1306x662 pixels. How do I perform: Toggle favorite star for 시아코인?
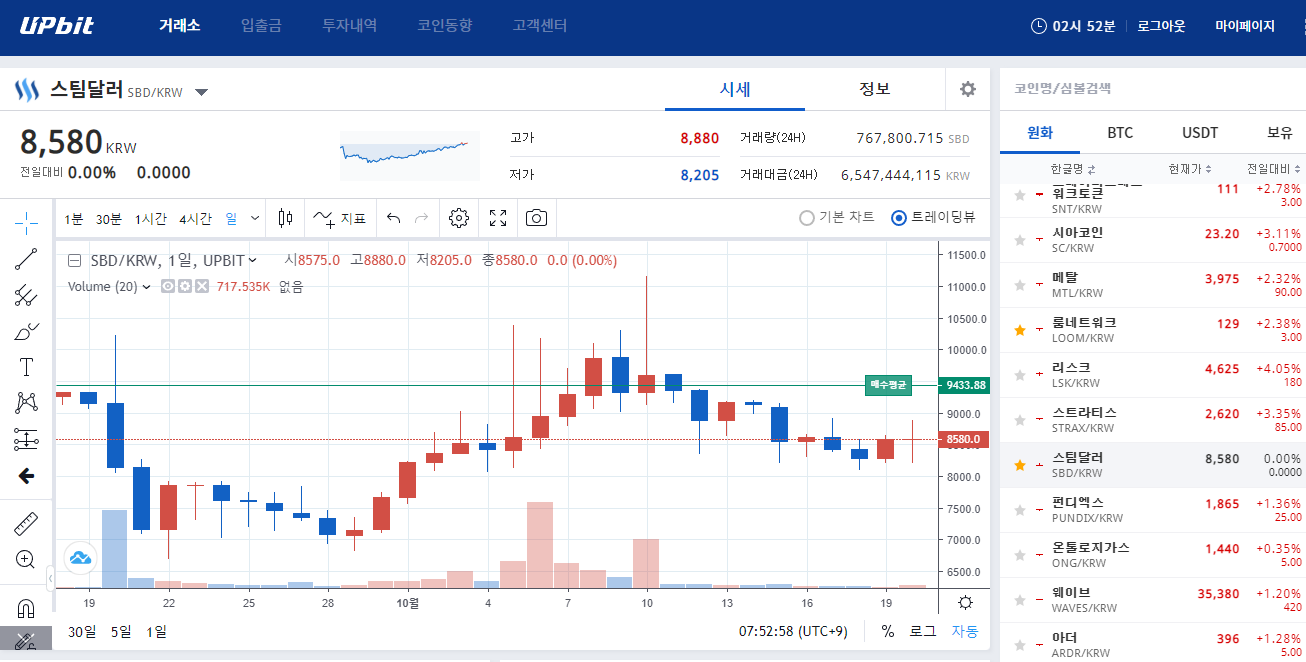click(1020, 240)
